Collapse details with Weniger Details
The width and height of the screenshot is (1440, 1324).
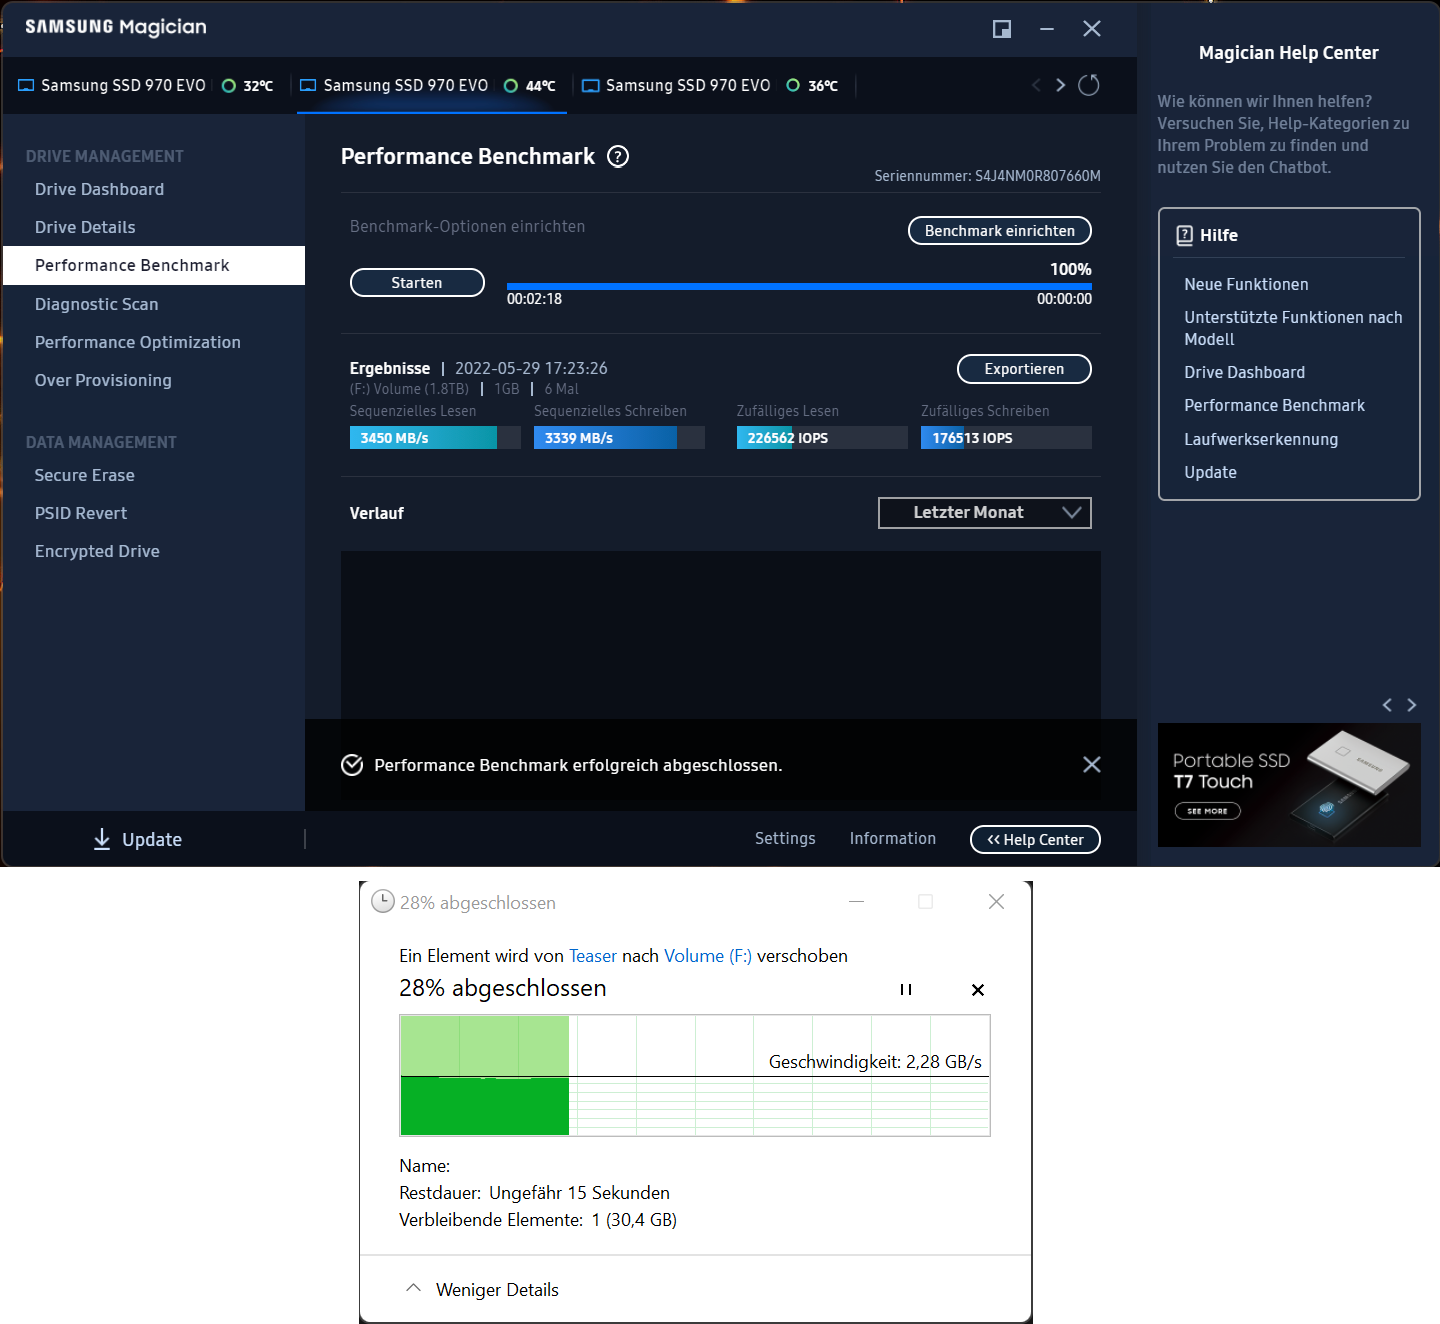pyautogui.click(x=482, y=1289)
